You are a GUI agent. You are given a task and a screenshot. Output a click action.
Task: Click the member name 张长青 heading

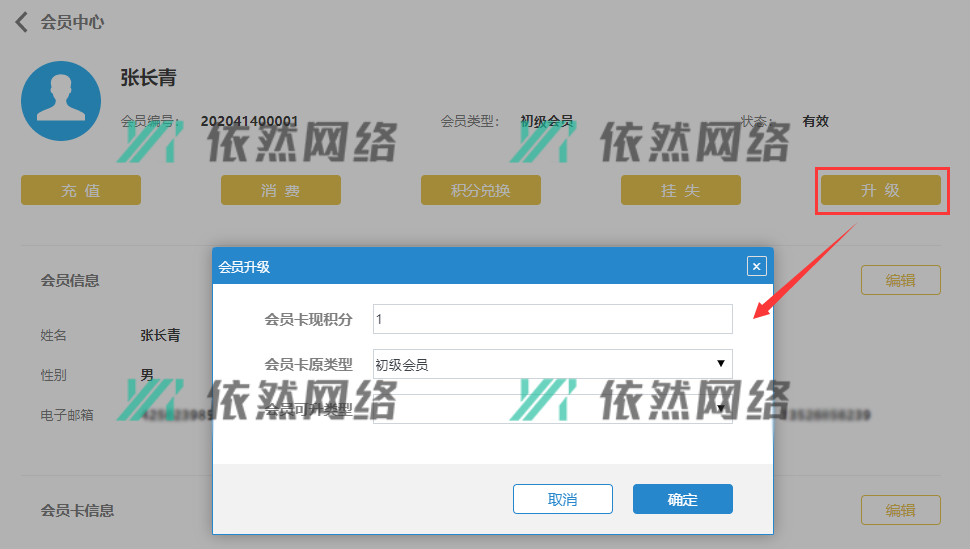click(148, 78)
